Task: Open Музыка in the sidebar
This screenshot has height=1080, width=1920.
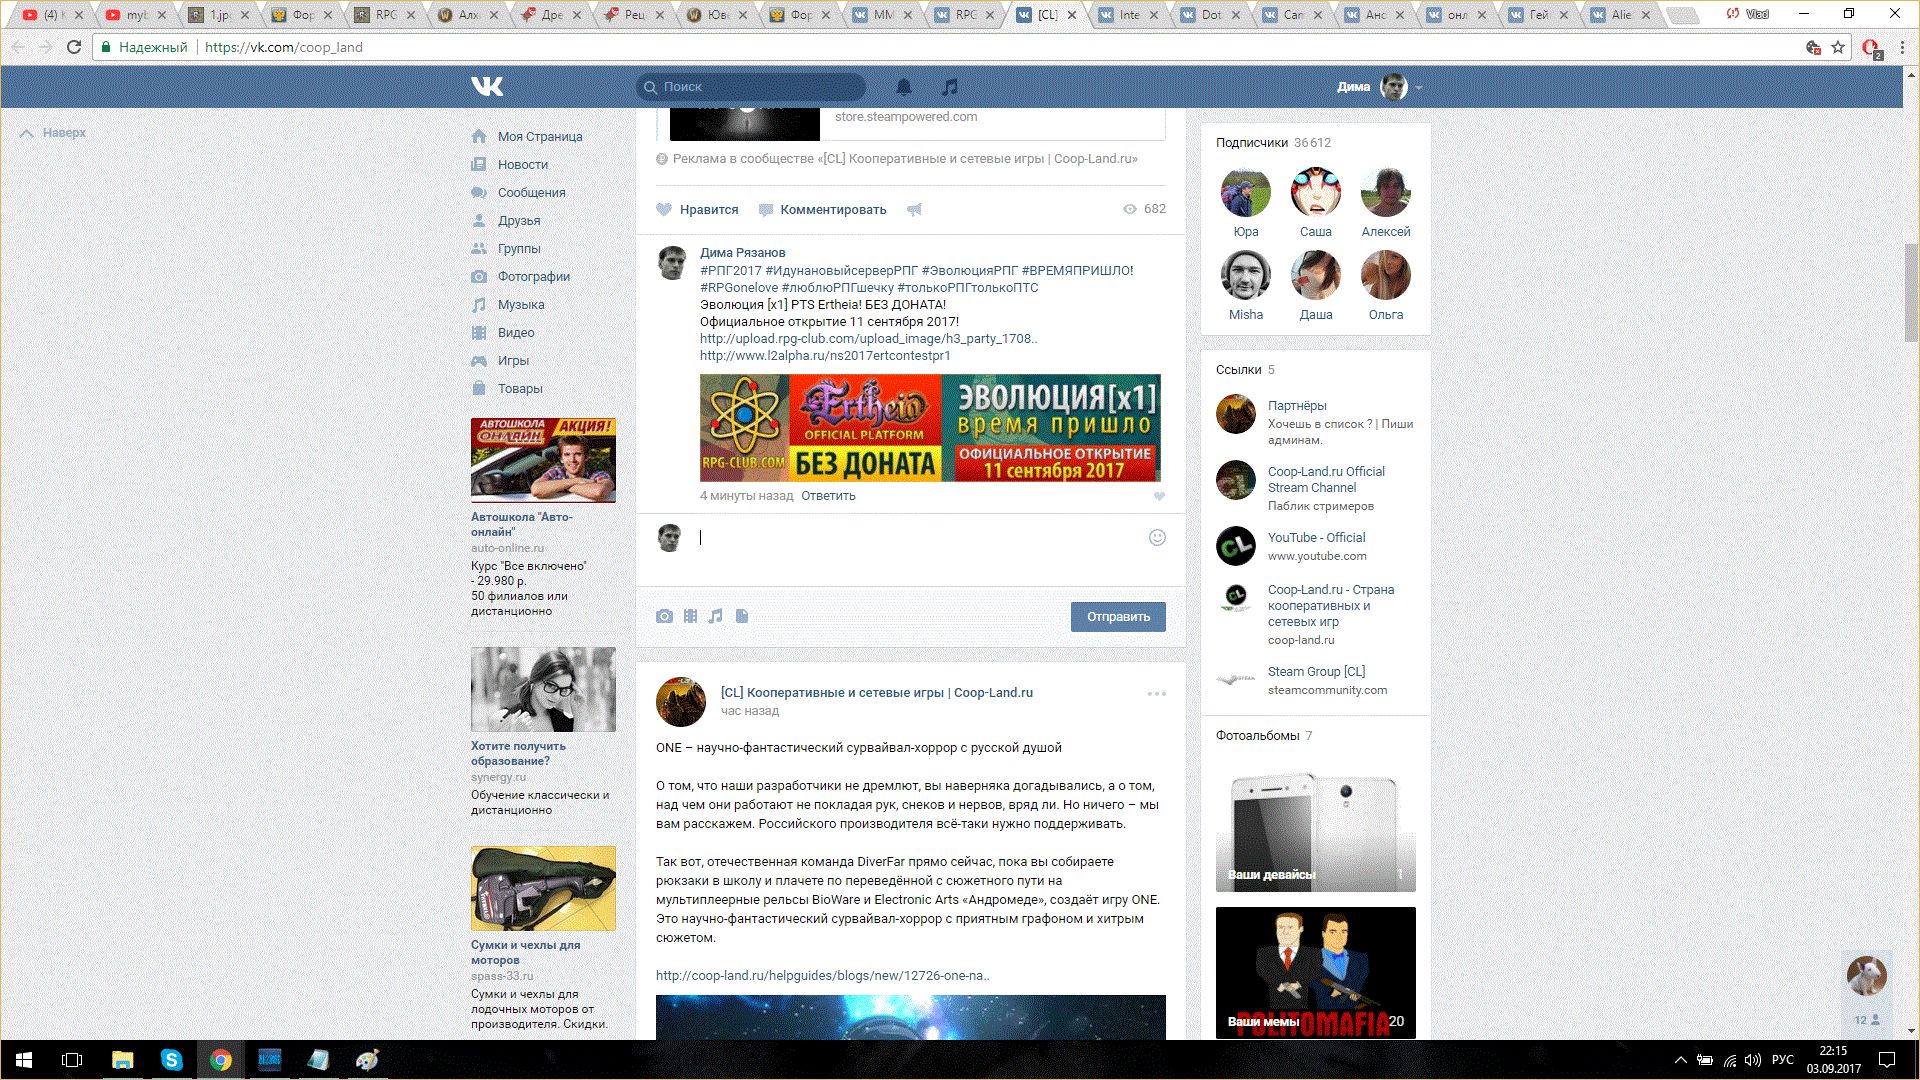Action: tap(508, 305)
